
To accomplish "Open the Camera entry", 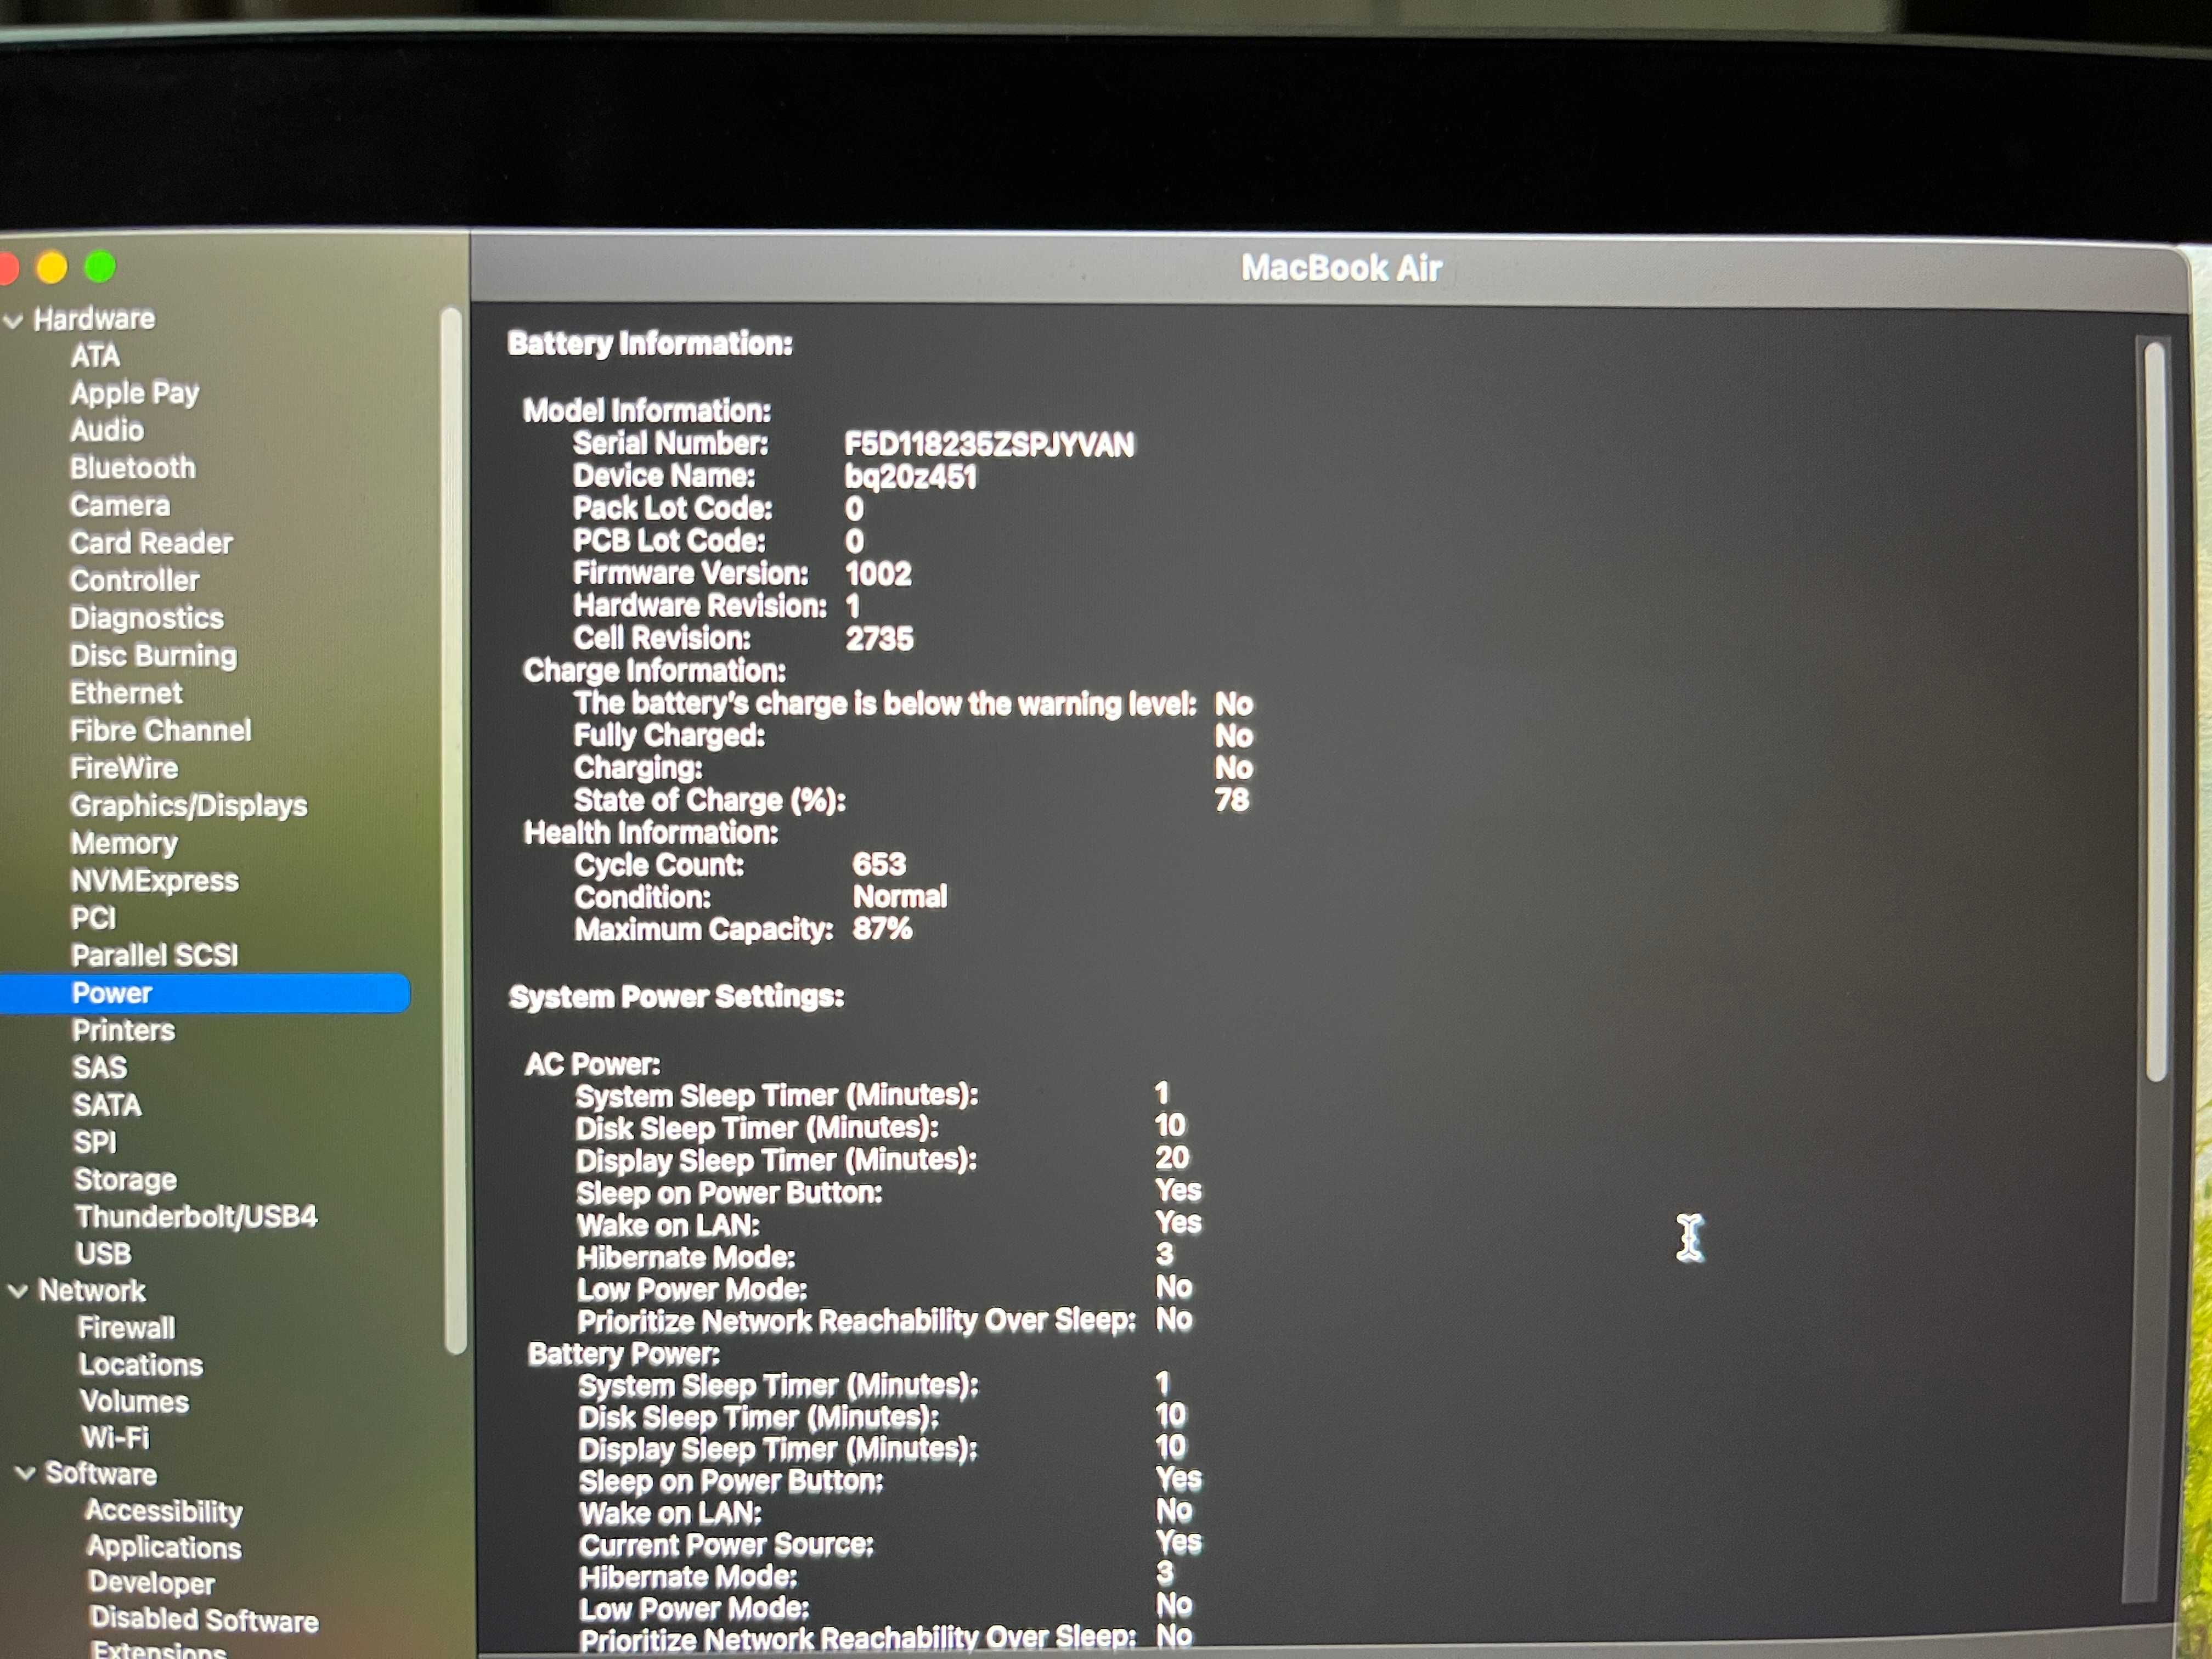I will tap(120, 505).
